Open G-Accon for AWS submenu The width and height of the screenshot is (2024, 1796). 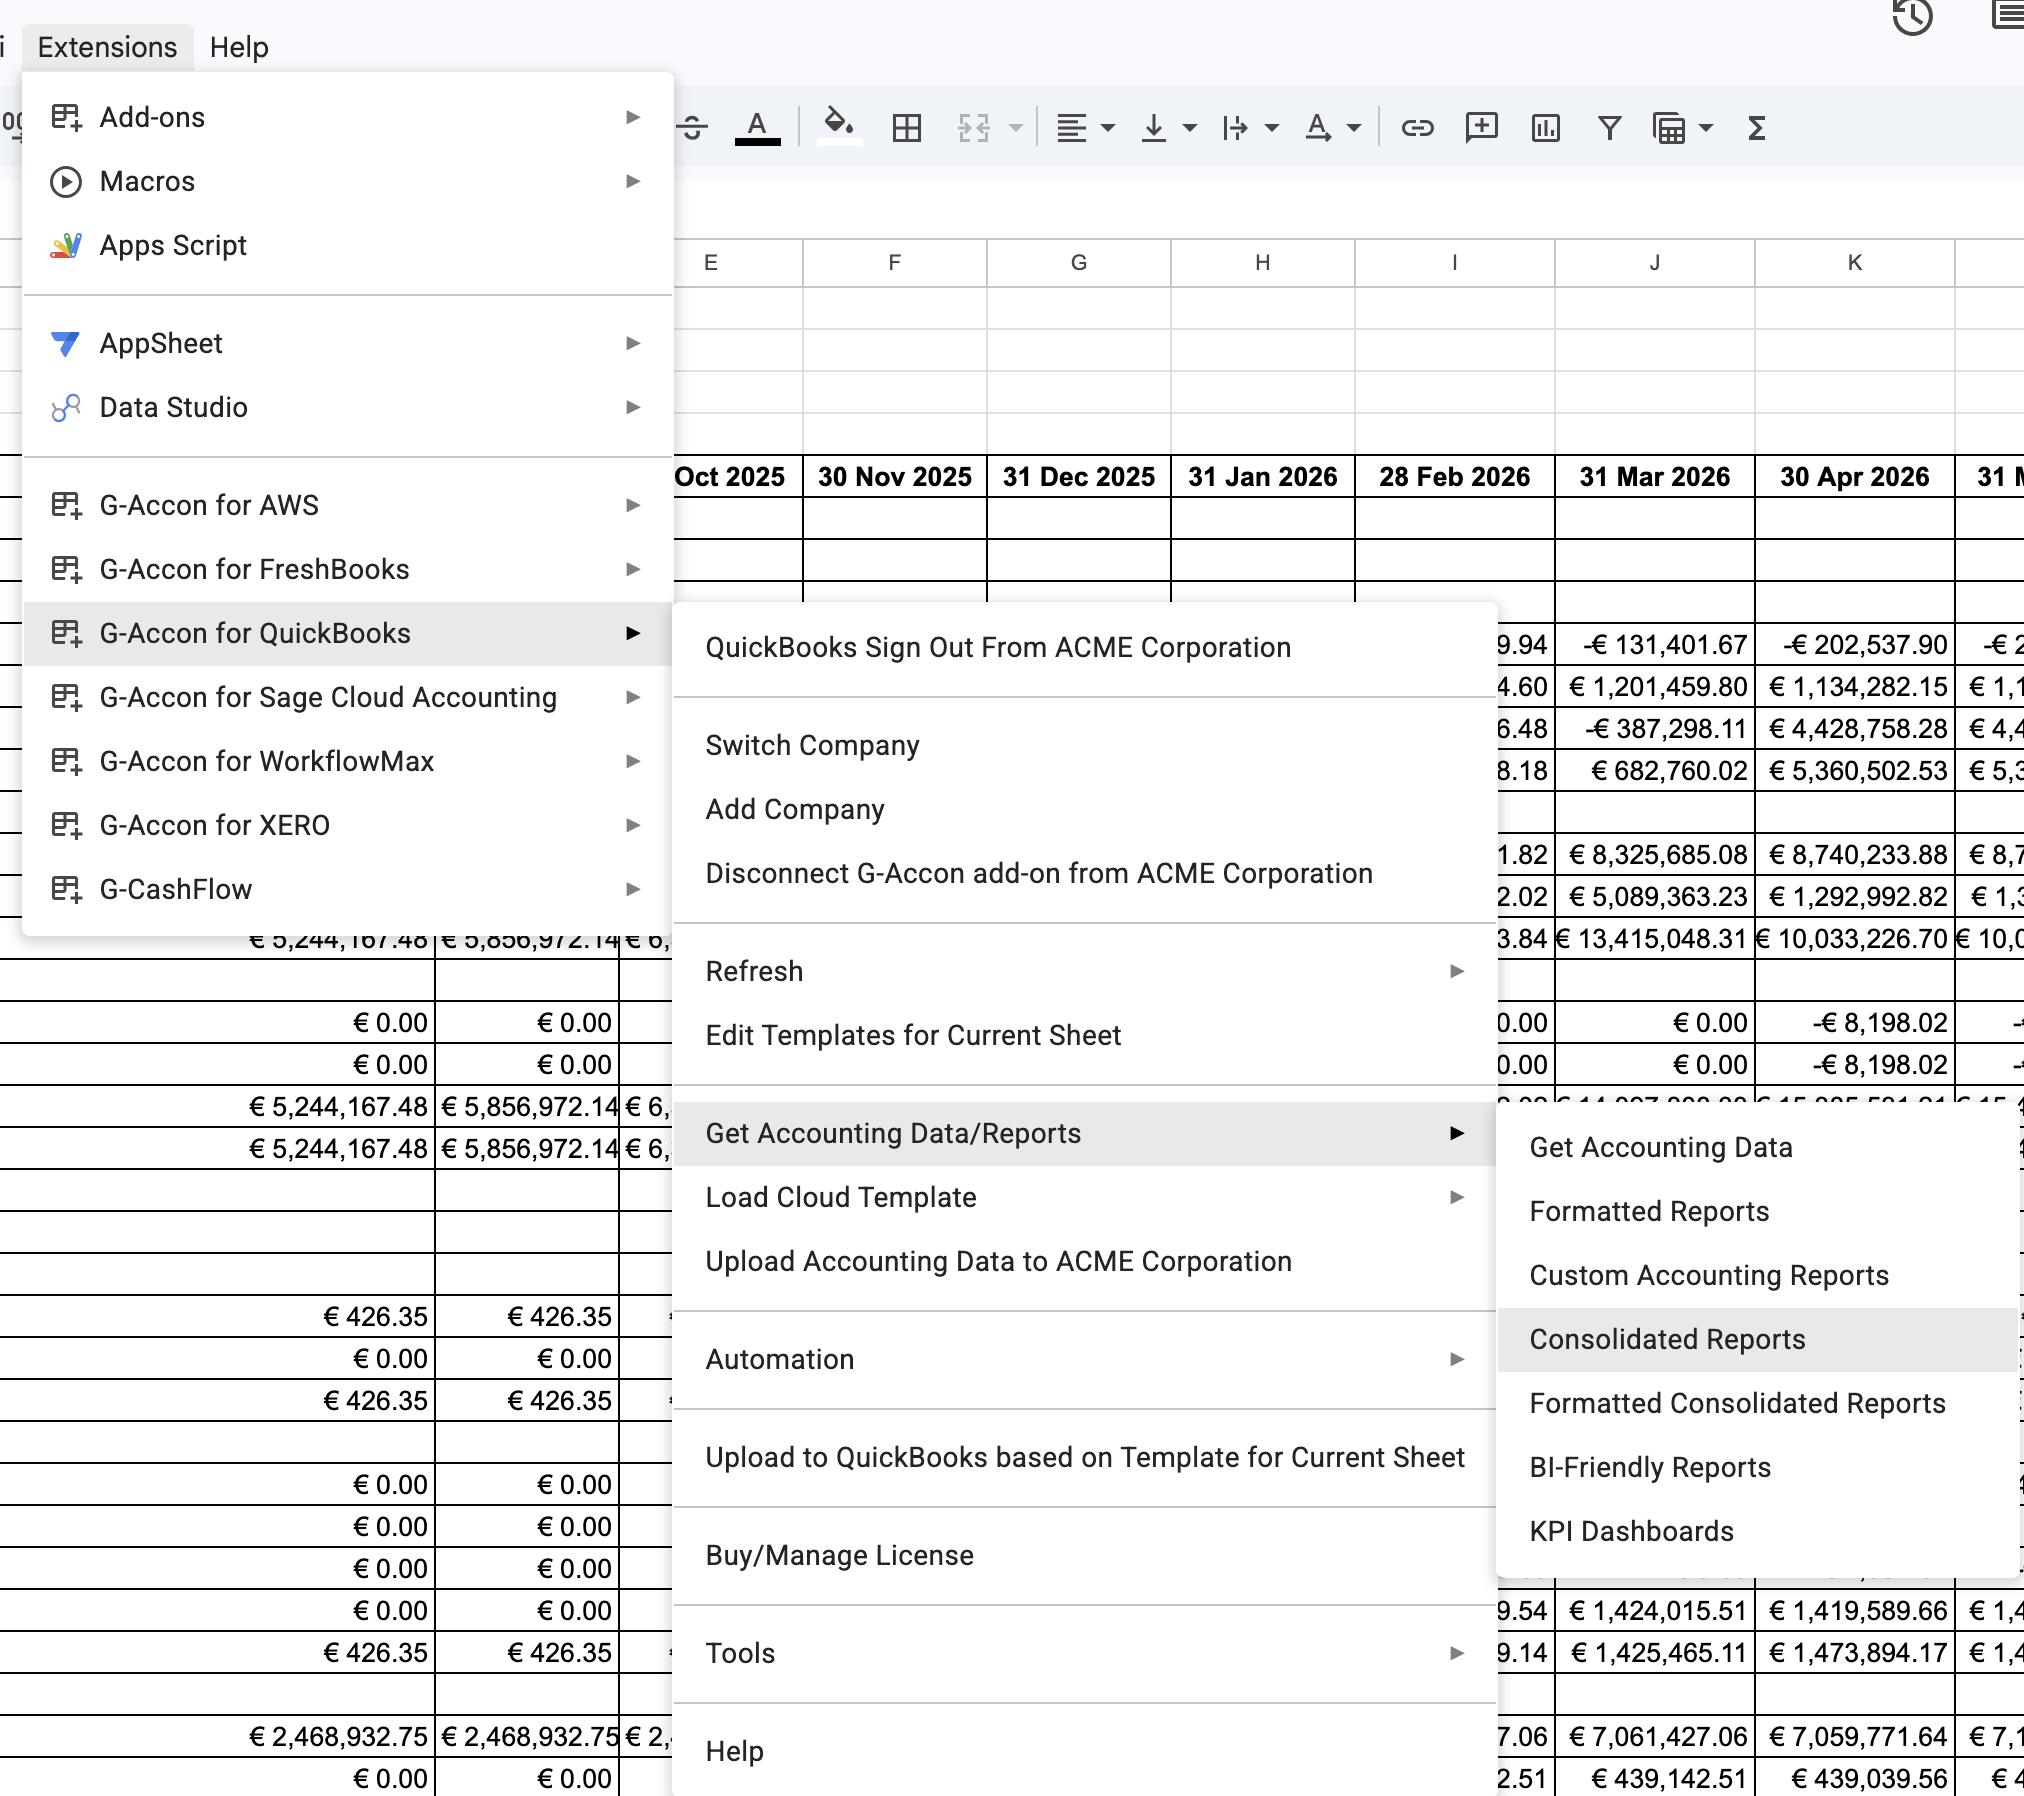[347, 505]
